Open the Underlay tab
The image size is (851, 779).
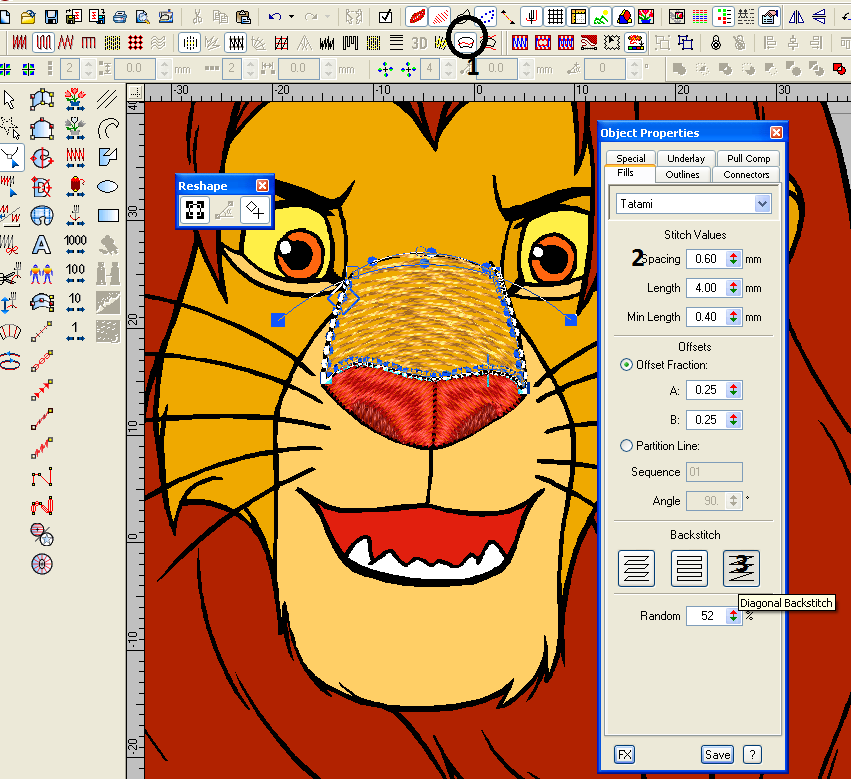pos(686,158)
